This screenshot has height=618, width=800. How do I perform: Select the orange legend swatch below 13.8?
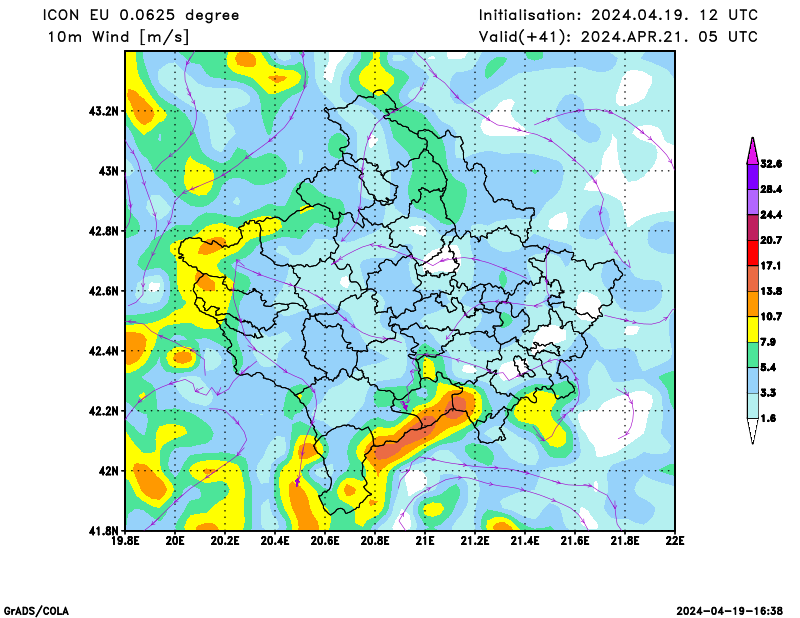point(753,304)
